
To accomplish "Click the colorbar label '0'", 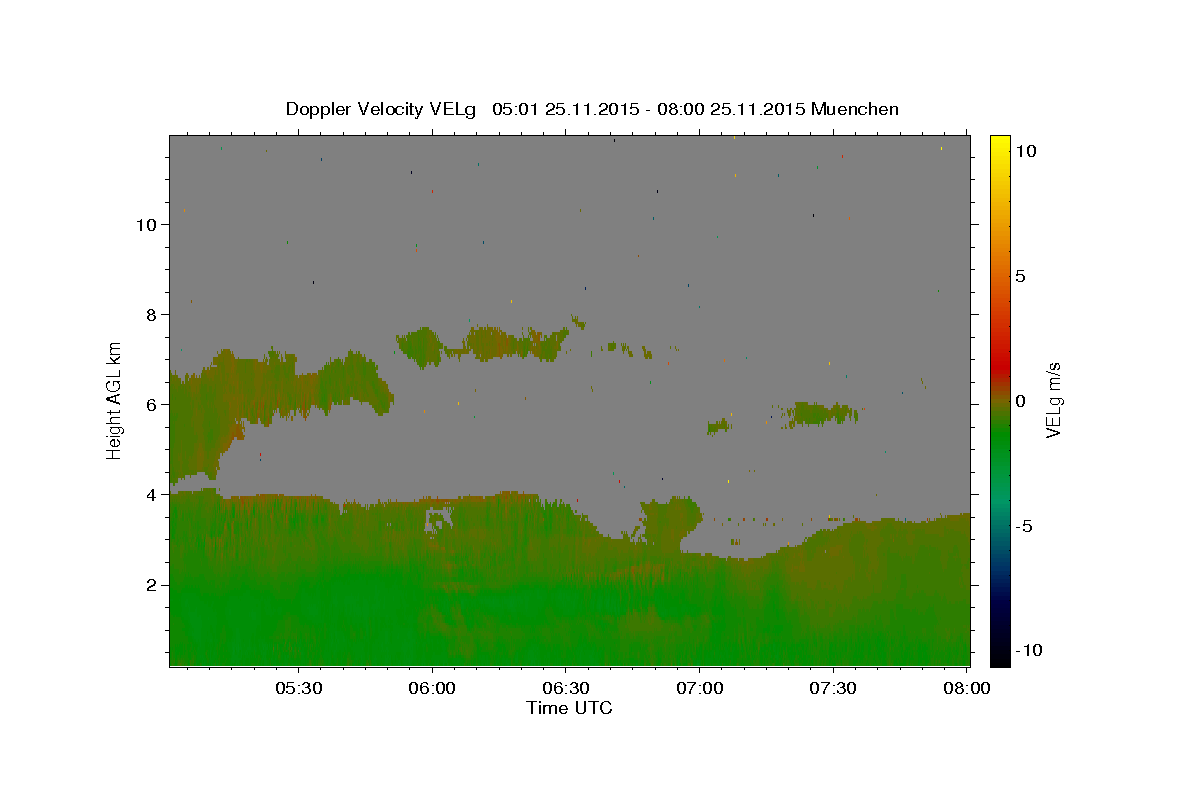I will coord(1020,401).
